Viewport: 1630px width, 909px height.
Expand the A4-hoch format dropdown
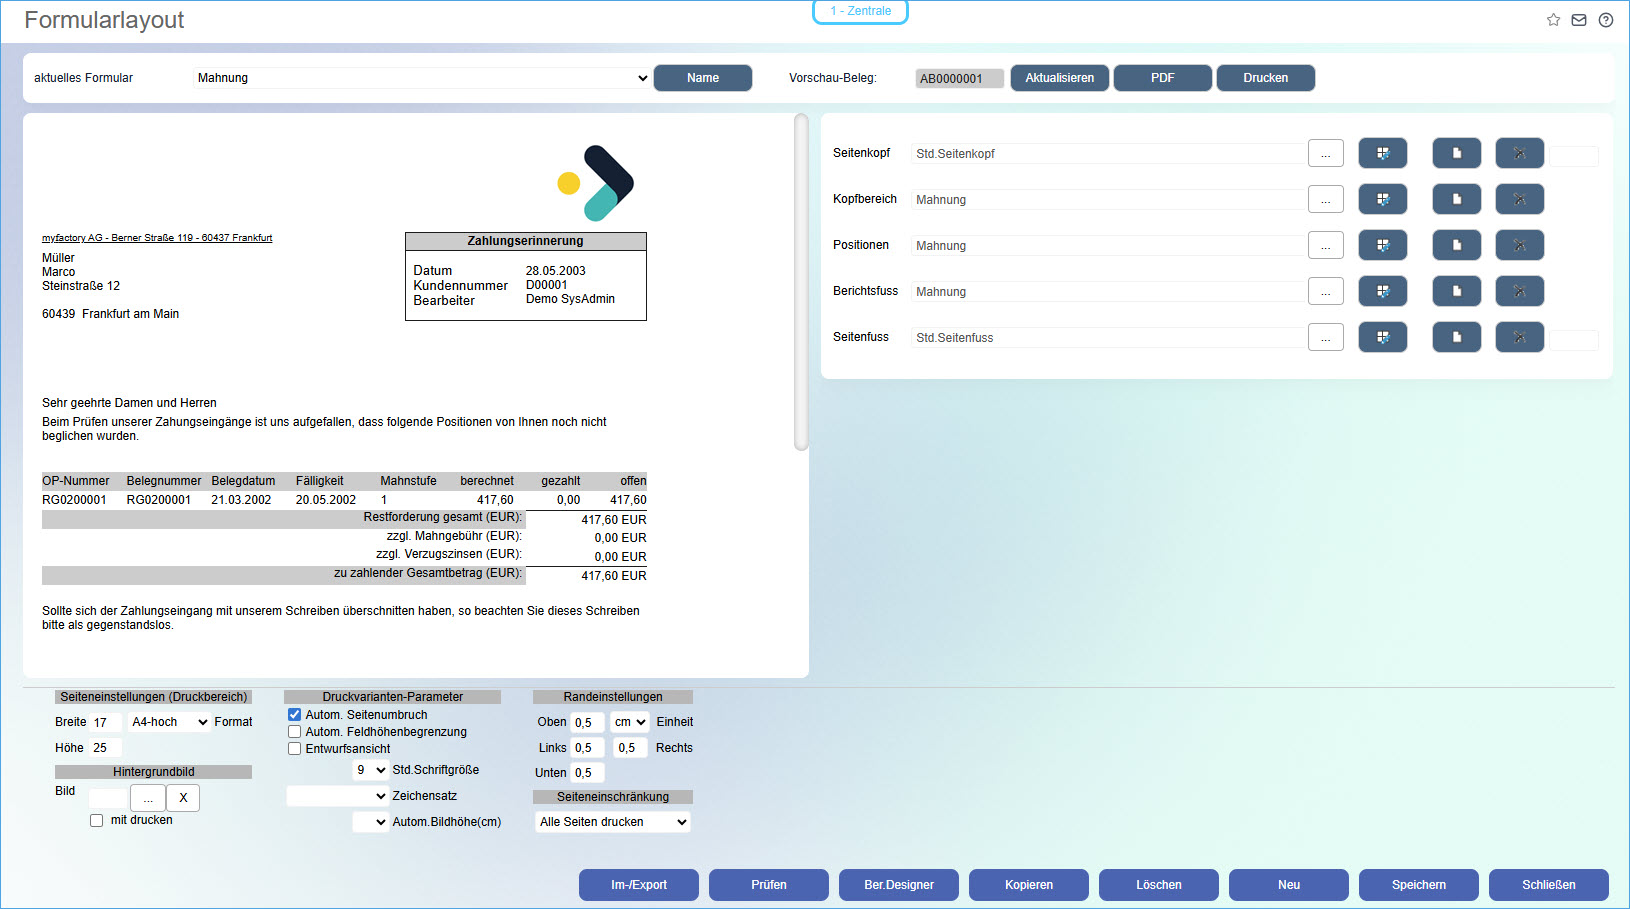169,722
